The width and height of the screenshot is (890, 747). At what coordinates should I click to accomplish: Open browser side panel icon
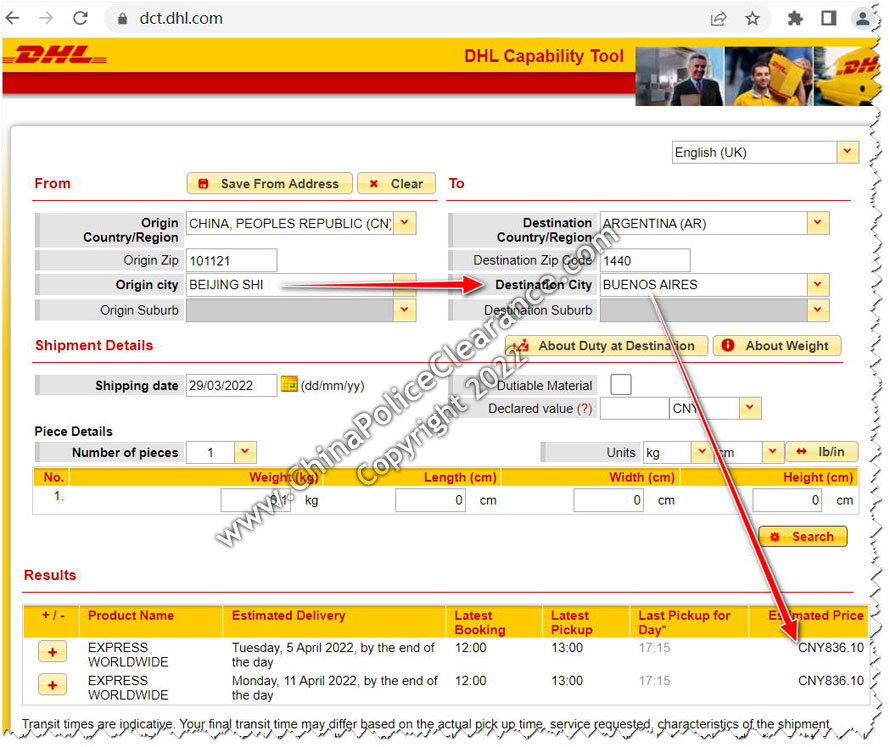pyautogui.click(x=829, y=19)
